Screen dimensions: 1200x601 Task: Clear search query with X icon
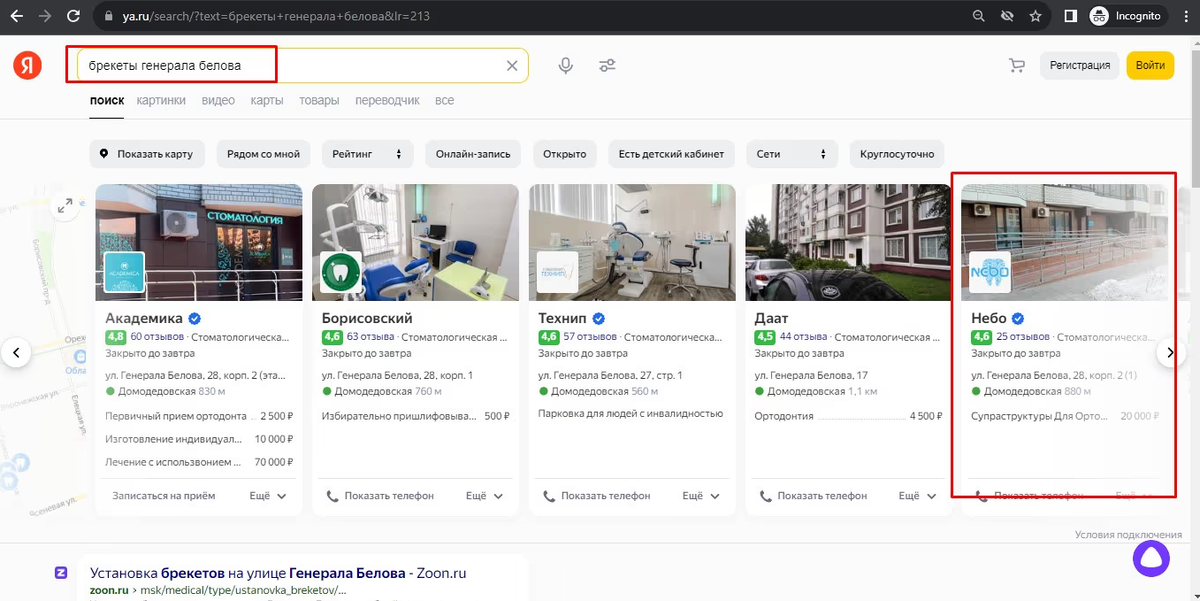coord(512,66)
